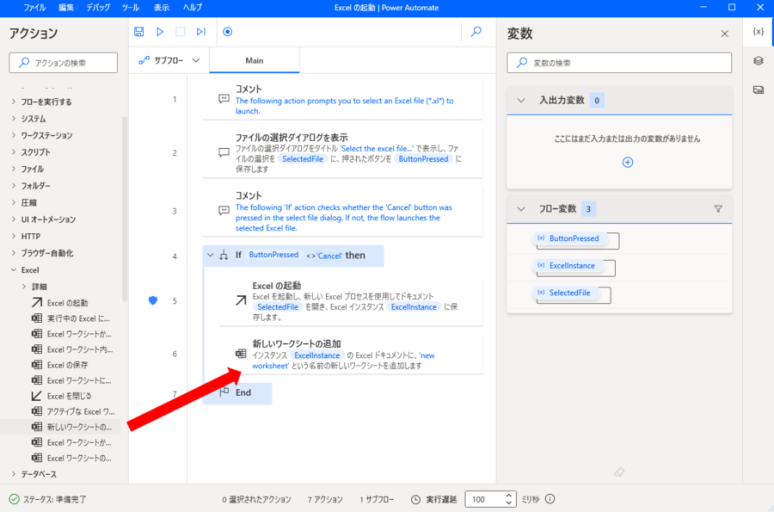Open the ファイル menu
This screenshot has height=512, width=774.
coord(35,7)
